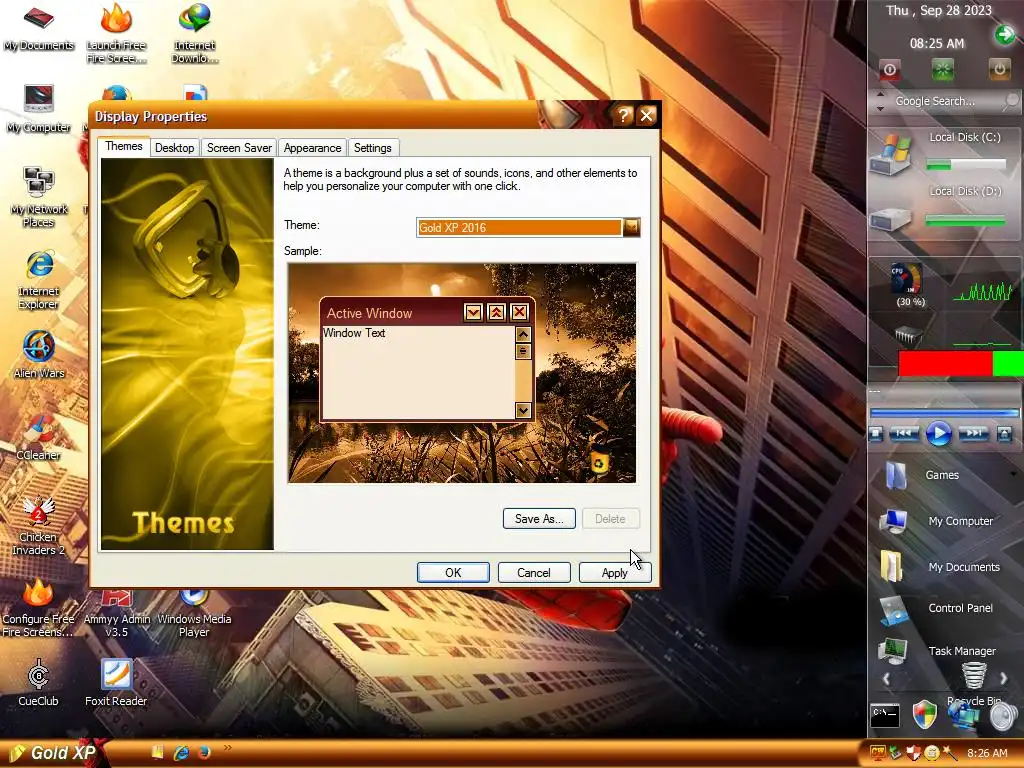Open Internet Download Manager desktop icon

pyautogui.click(x=195, y=33)
